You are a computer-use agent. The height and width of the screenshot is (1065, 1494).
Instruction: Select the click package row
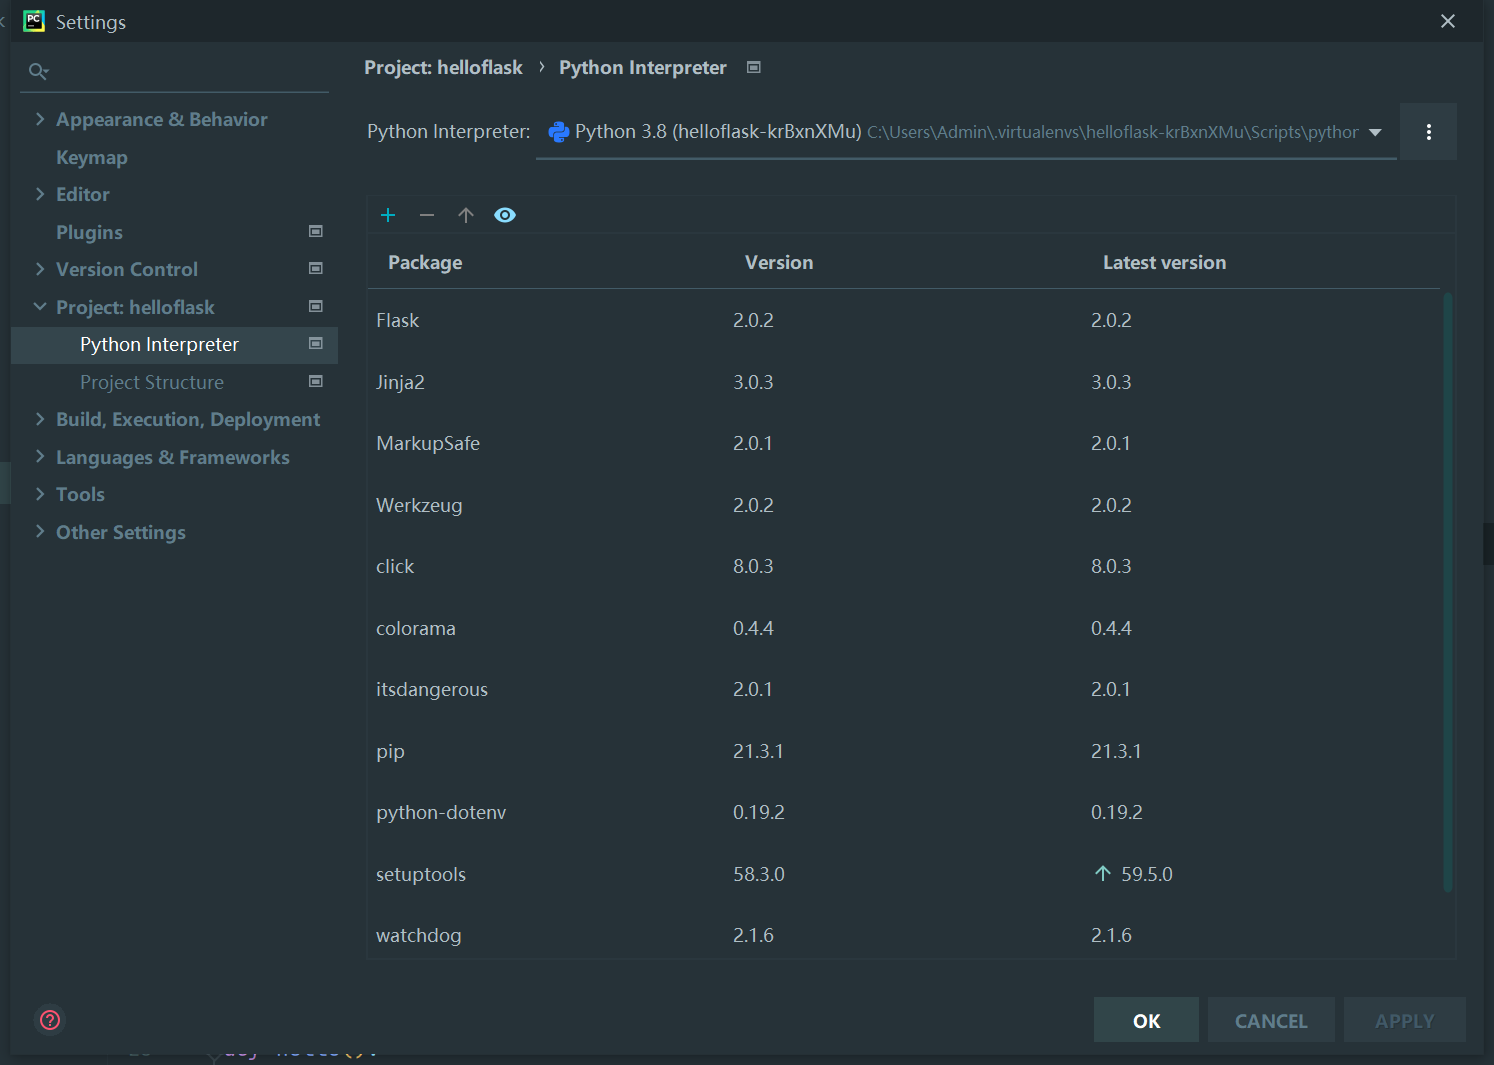(x=904, y=566)
